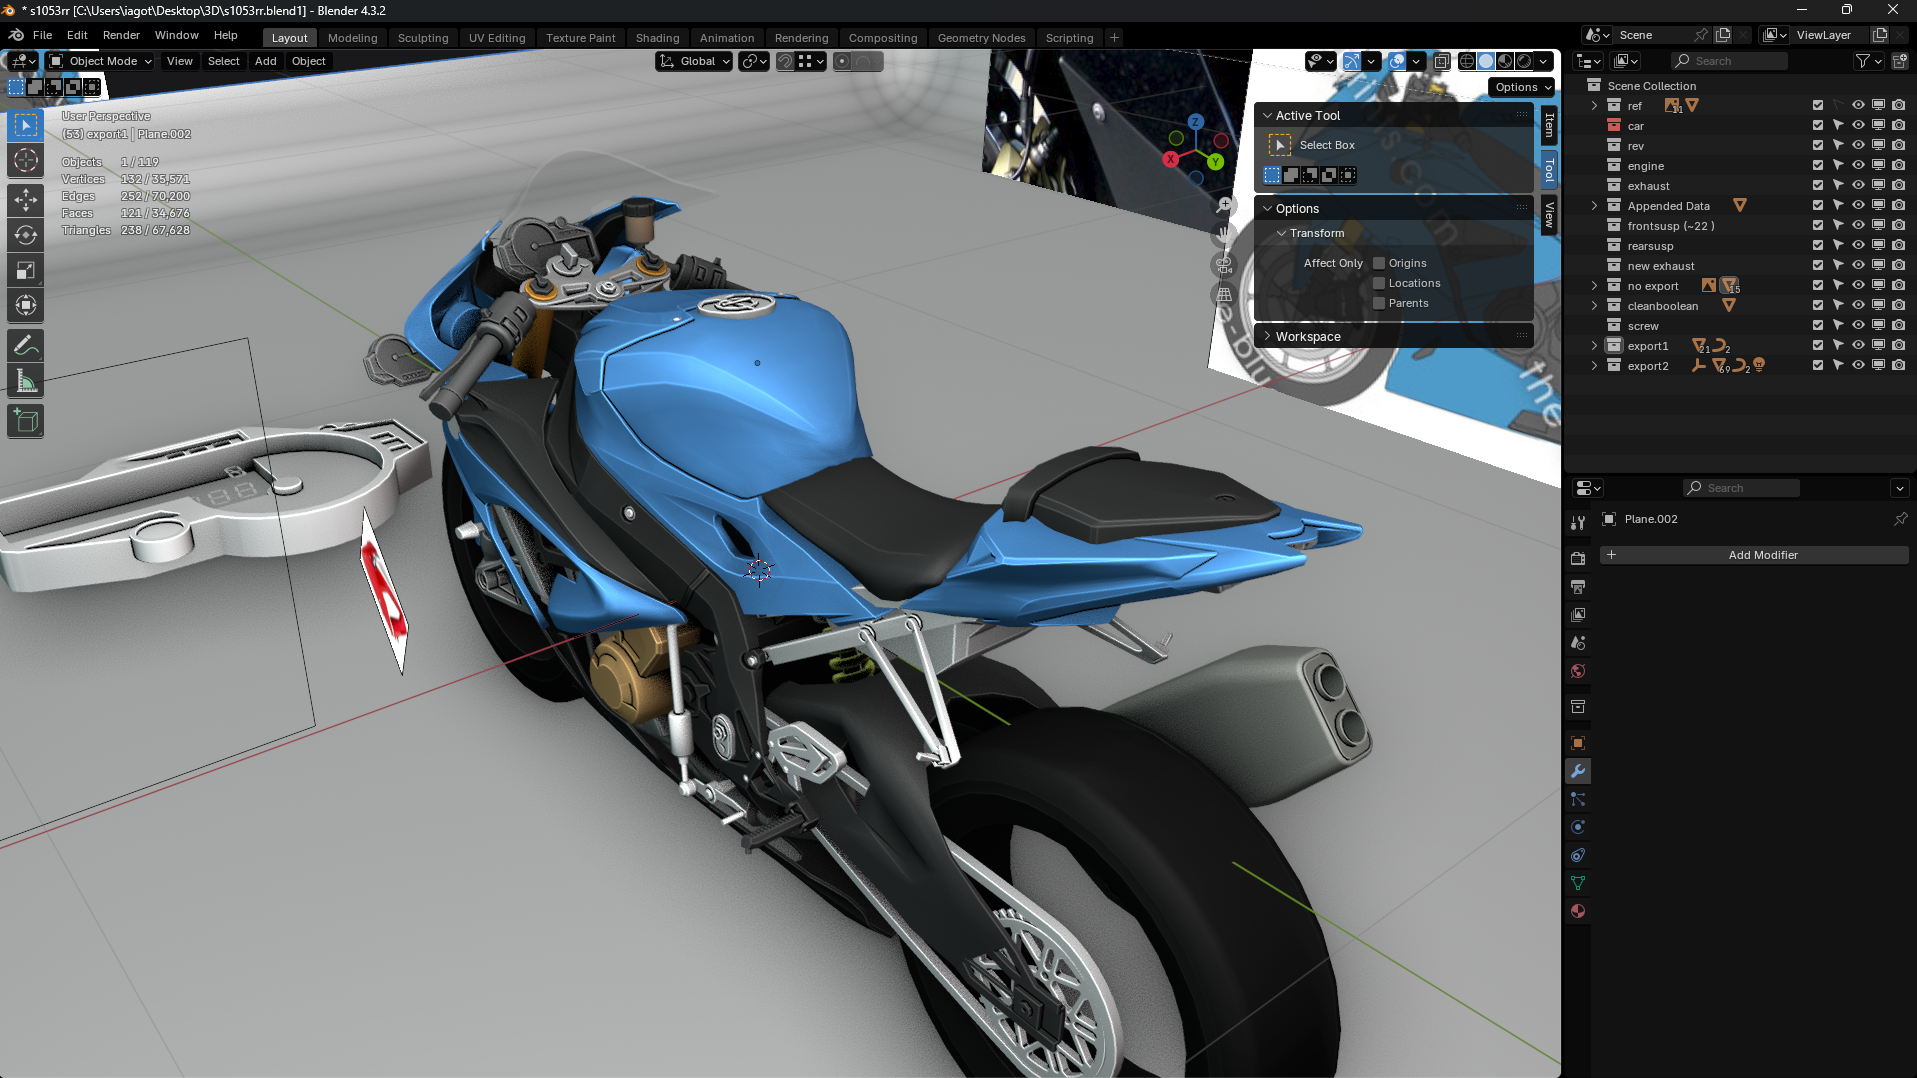Open the Render menu
Viewport: 1917px width, 1078px height.
coord(121,35)
